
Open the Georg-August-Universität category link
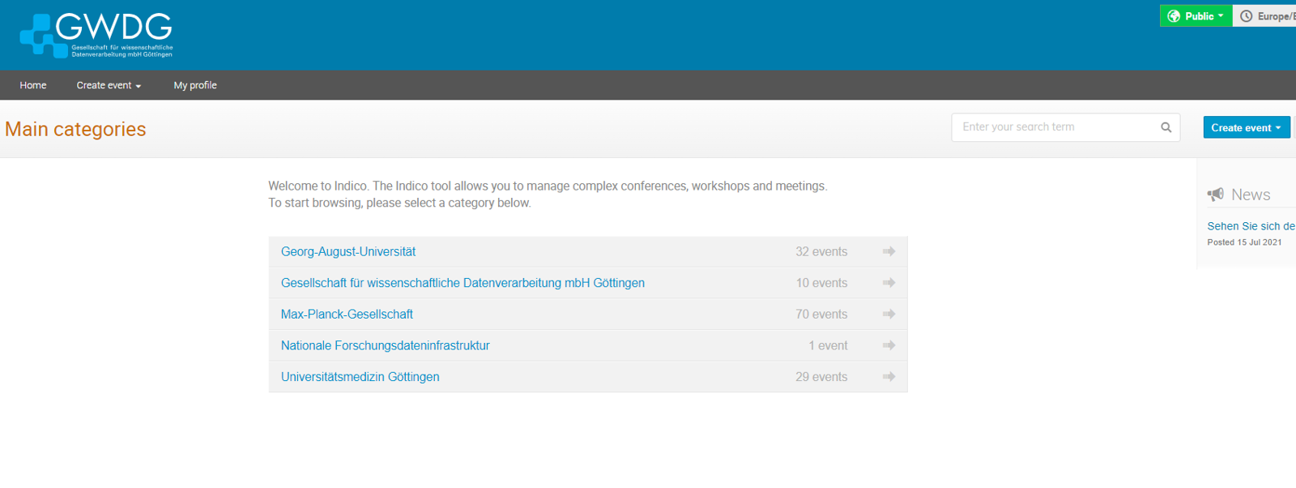point(348,252)
